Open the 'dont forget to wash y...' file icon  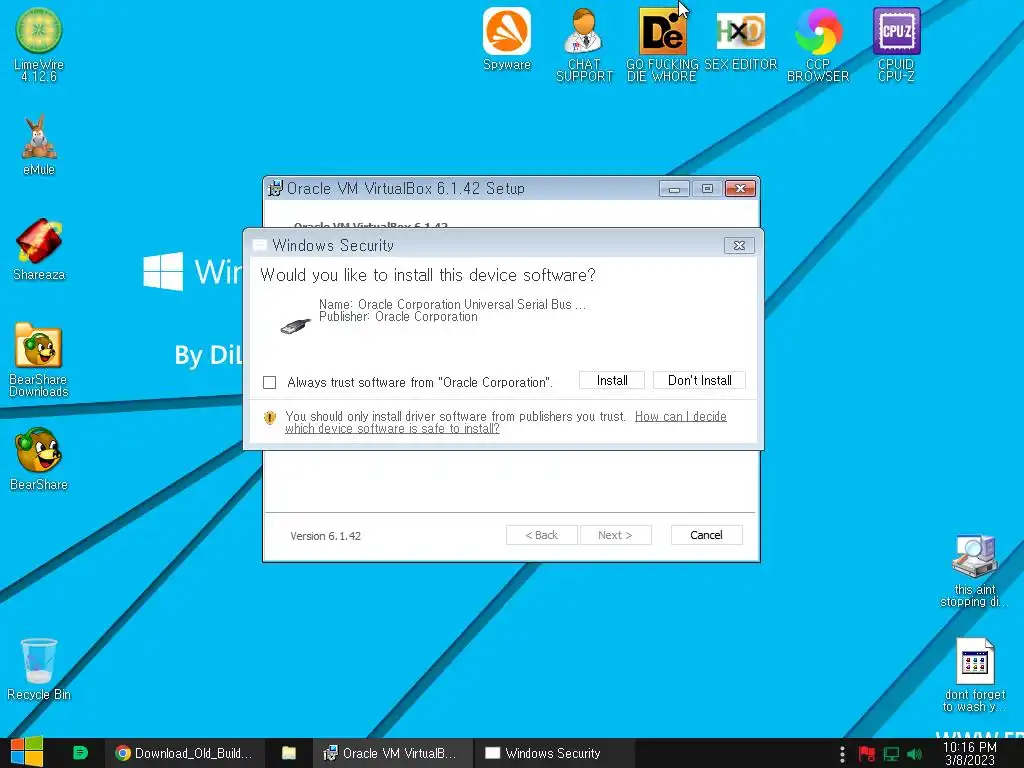974,675
